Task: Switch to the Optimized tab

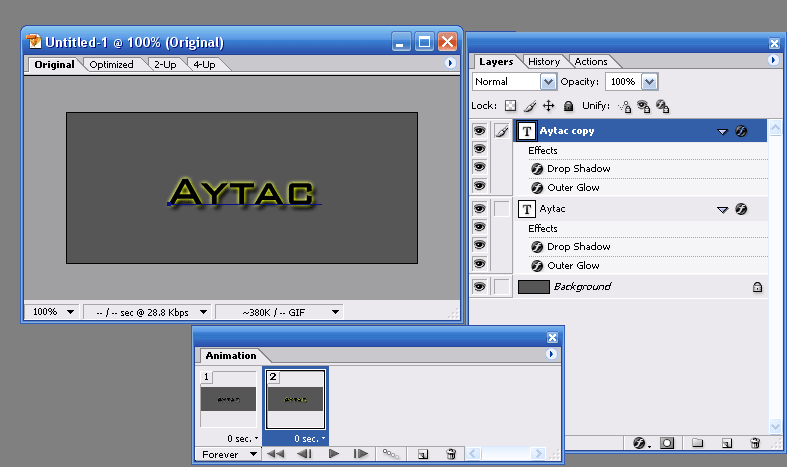Action: pyautogui.click(x=111, y=64)
